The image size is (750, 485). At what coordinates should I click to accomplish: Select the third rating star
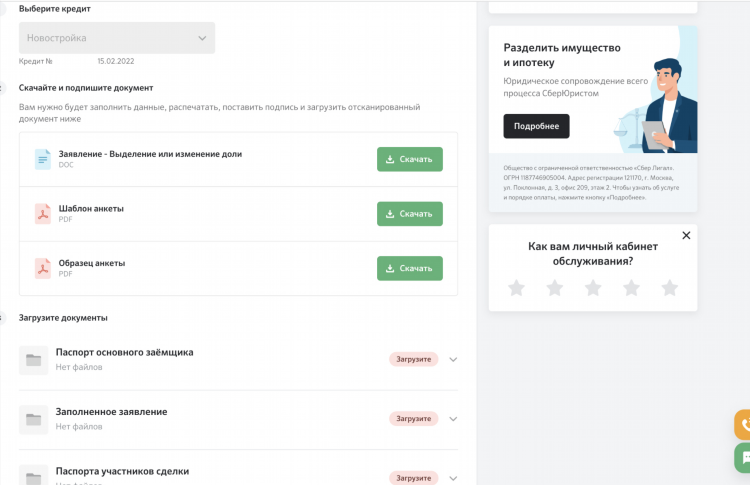click(593, 288)
